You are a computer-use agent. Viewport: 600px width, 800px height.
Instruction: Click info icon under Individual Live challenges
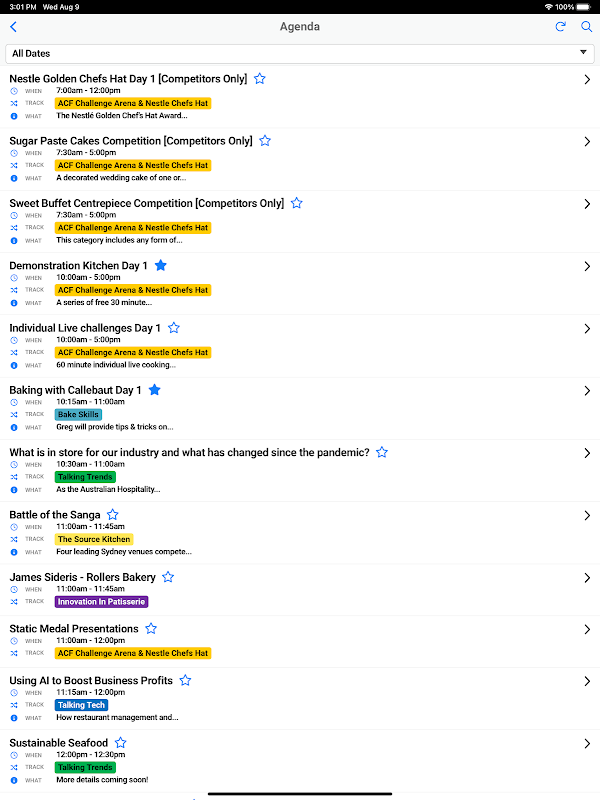click(14, 365)
